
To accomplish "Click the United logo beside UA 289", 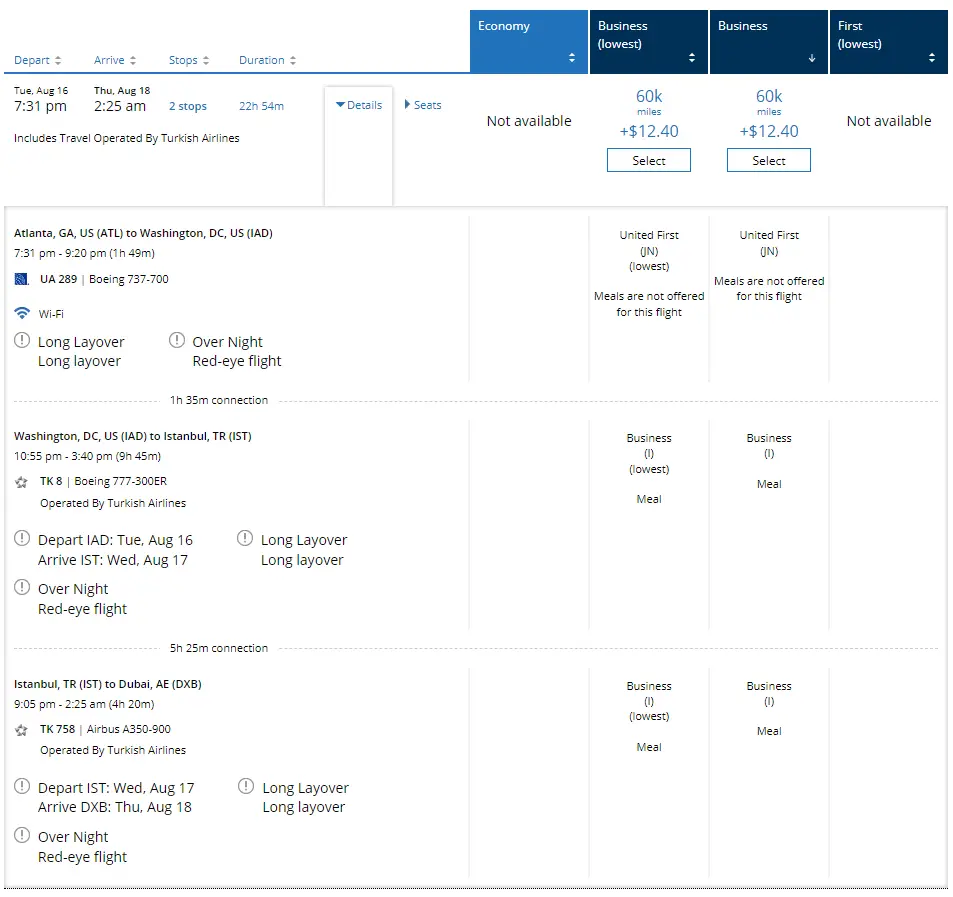I will 22,279.
